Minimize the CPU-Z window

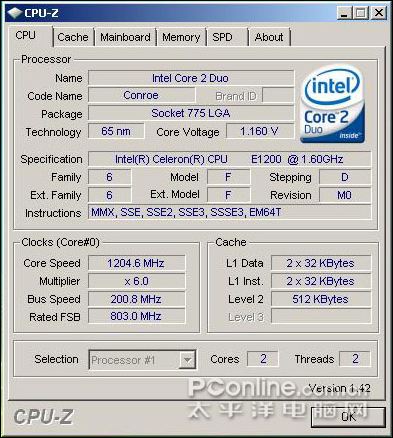click(344, 13)
